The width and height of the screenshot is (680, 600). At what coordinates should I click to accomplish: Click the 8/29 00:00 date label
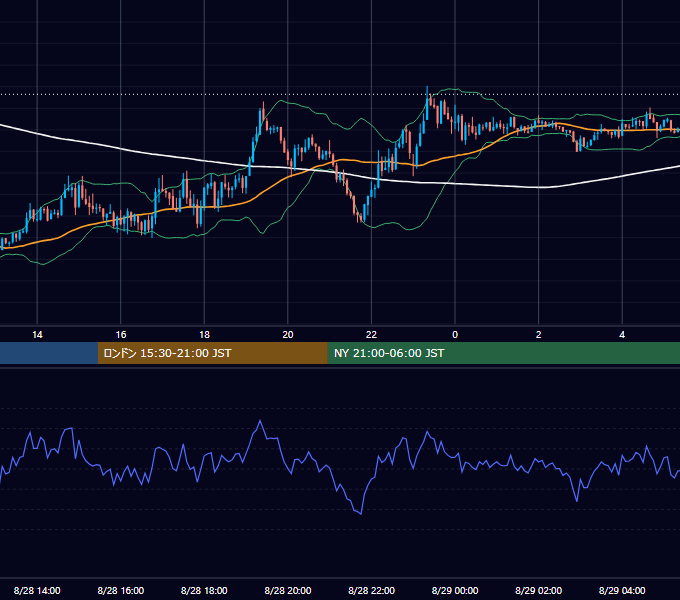[455, 590]
